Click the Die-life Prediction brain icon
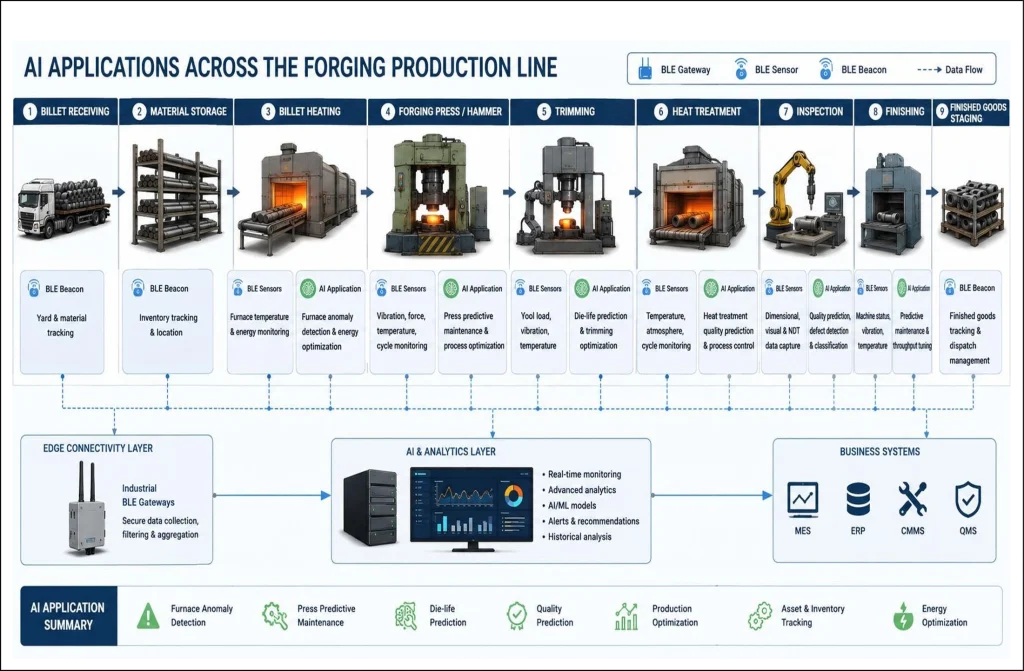The image size is (1024, 671). click(x=407, y=615)
